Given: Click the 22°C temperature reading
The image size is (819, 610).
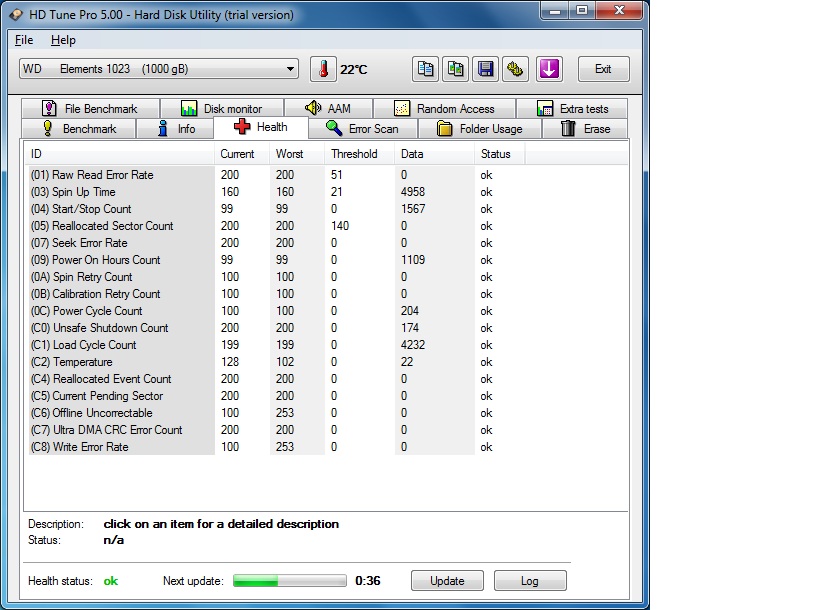Looking at the screenshot, I should click(354, 69).
